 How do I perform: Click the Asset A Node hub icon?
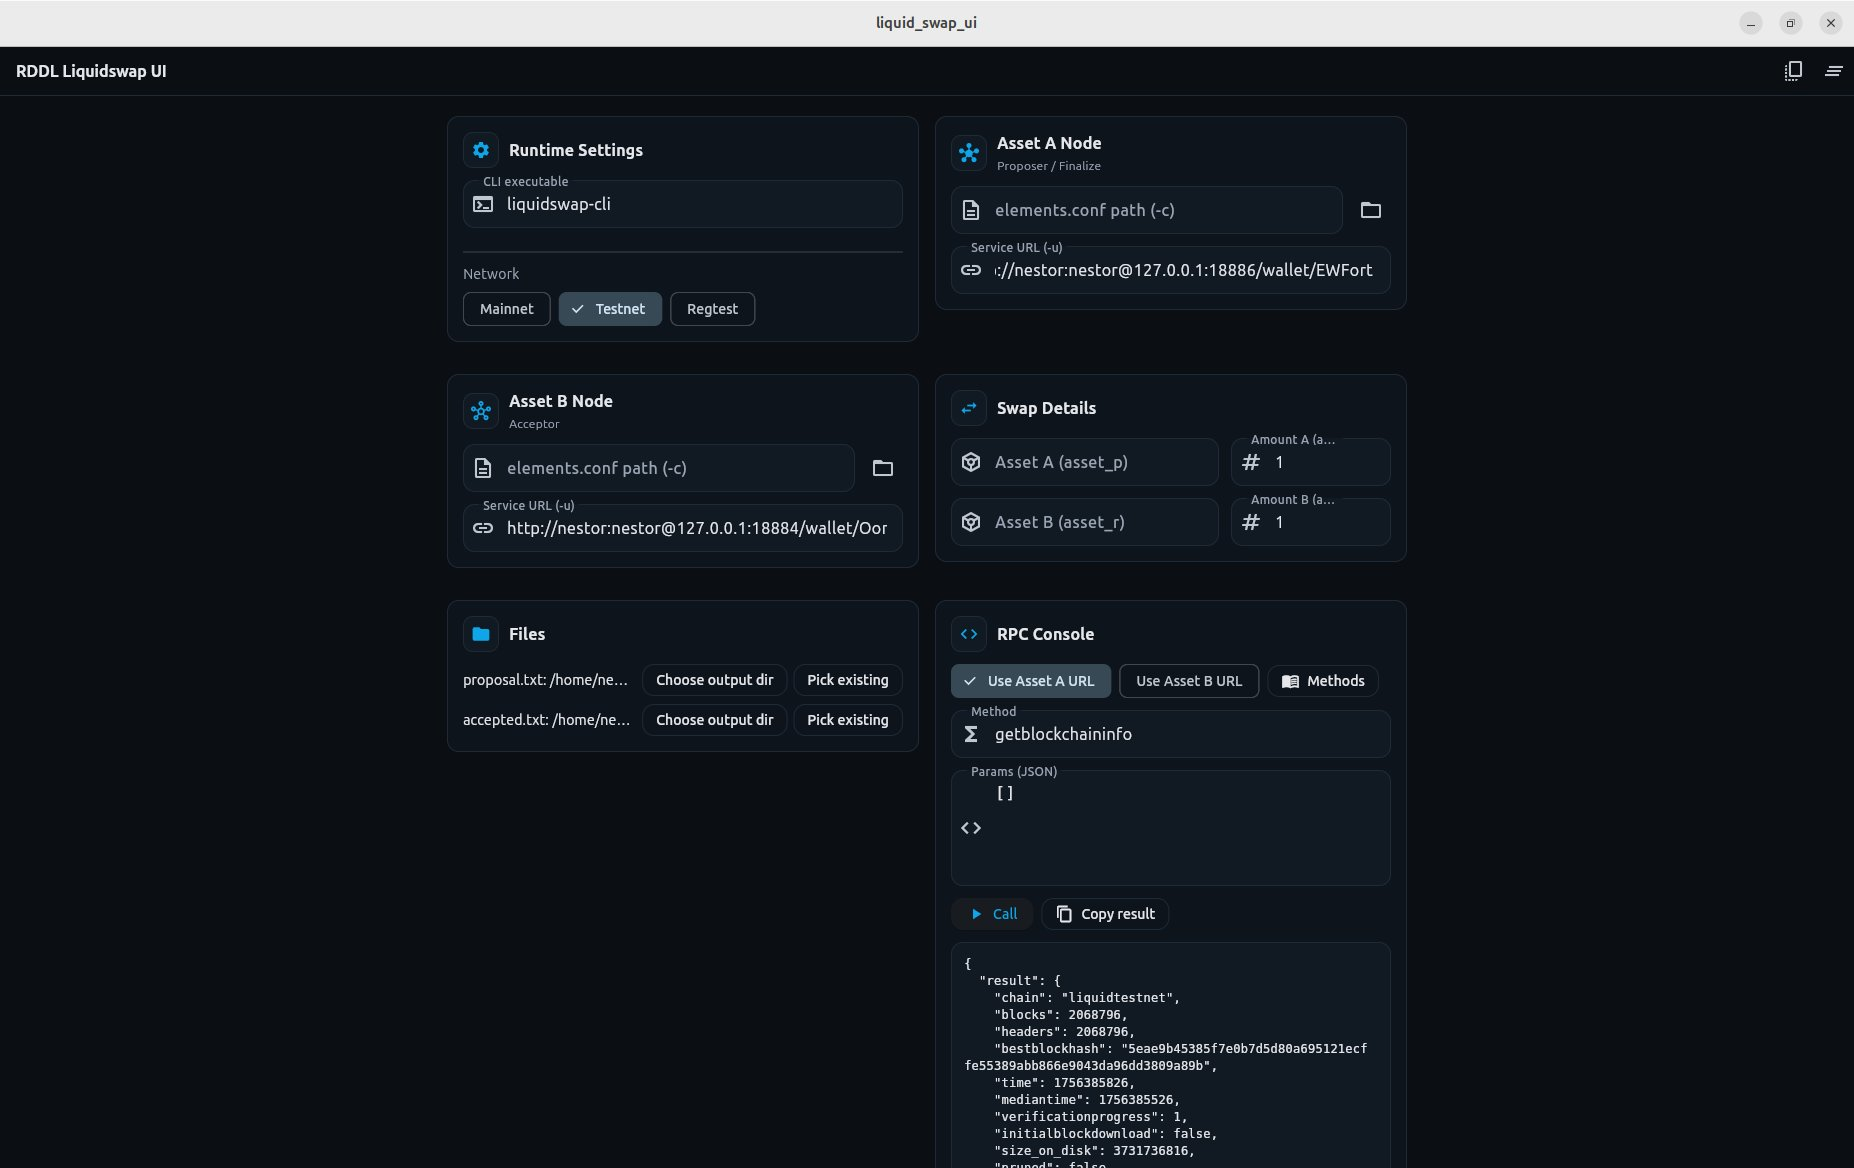969,153
